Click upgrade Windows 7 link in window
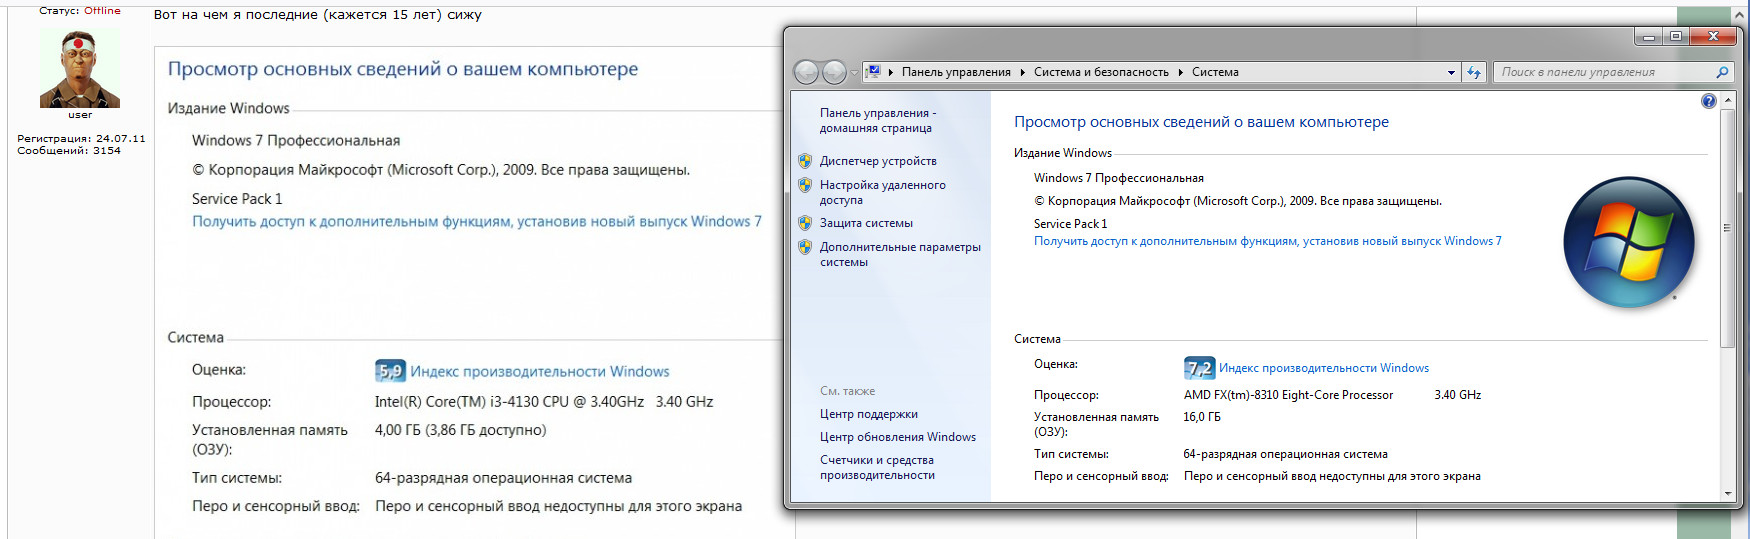This screenshot has height=539, width=1750. pyautogui.click(x=1267, y=241)
